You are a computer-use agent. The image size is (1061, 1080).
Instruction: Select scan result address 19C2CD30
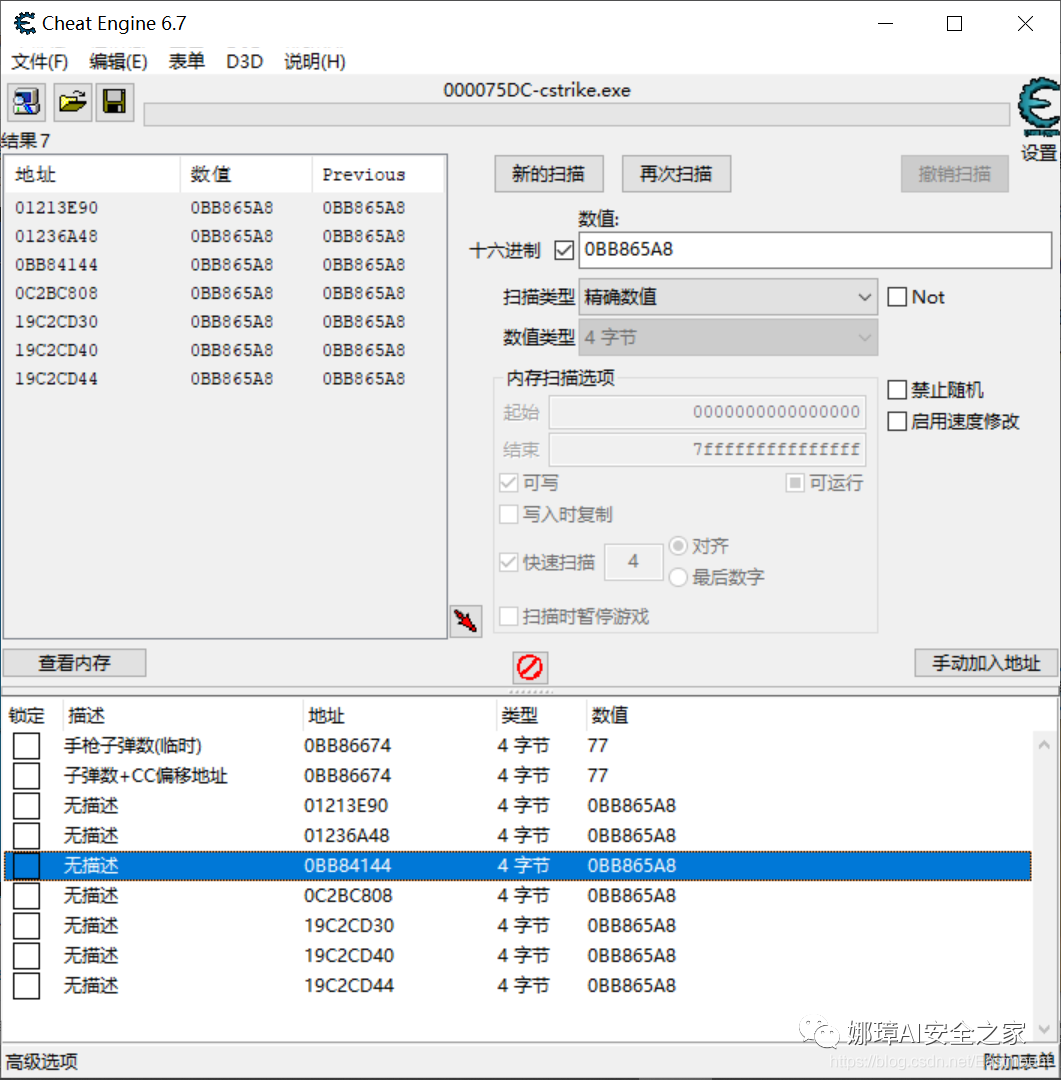(56, 322)
